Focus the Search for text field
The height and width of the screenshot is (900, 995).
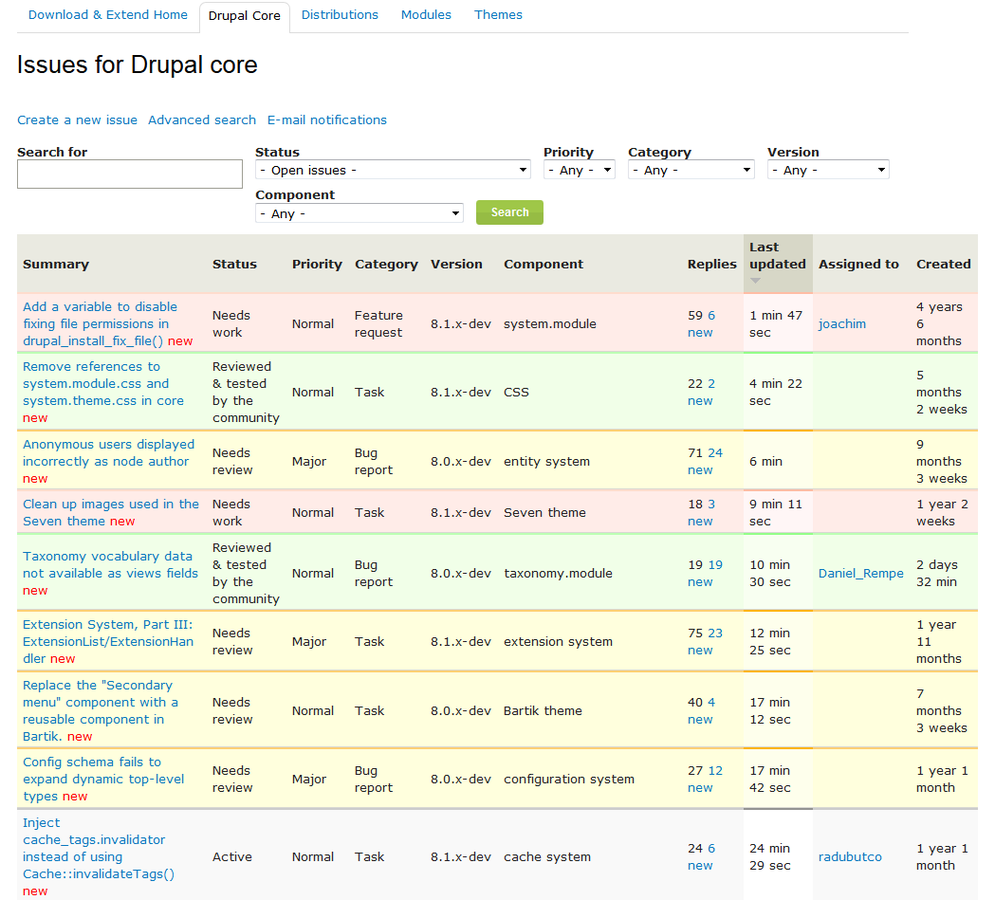click(x=129, y=174)
